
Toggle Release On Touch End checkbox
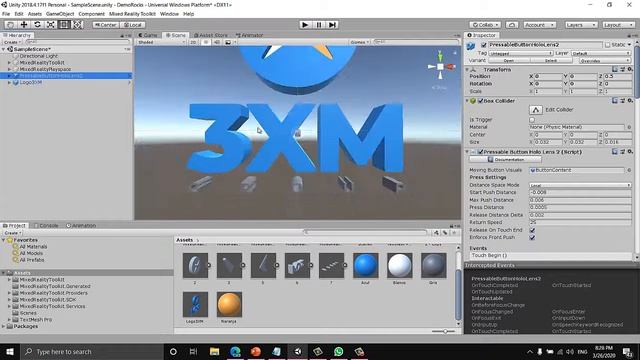tap(532, 230)
